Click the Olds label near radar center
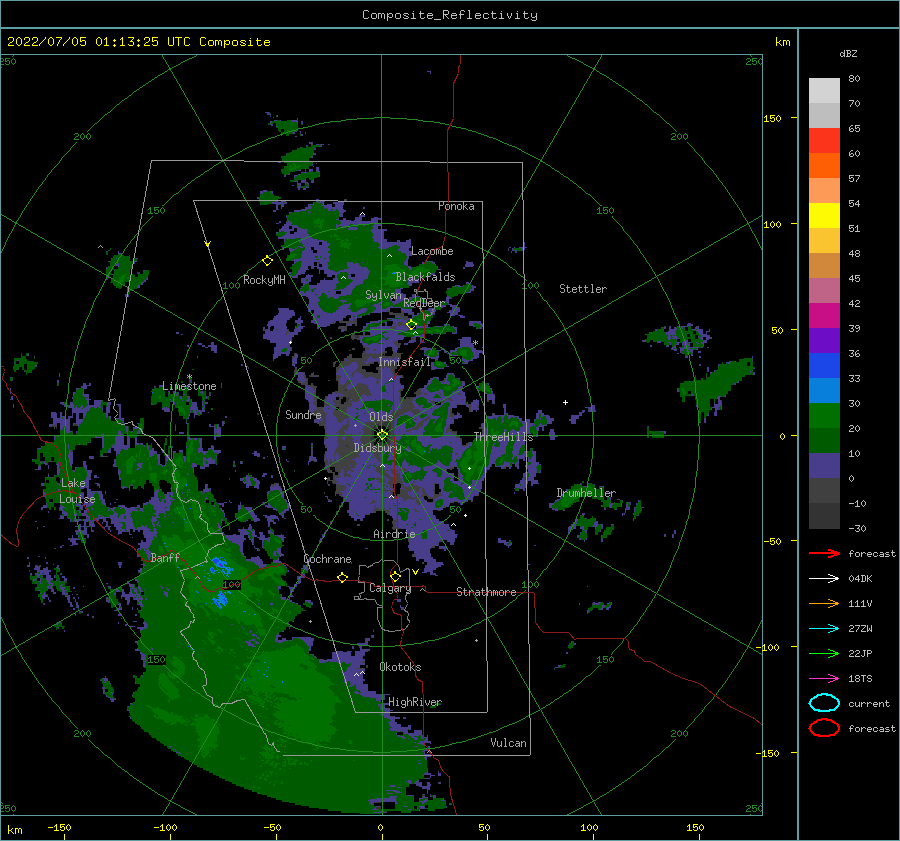The width and height of the screenshot is (900, 841). 381,416
